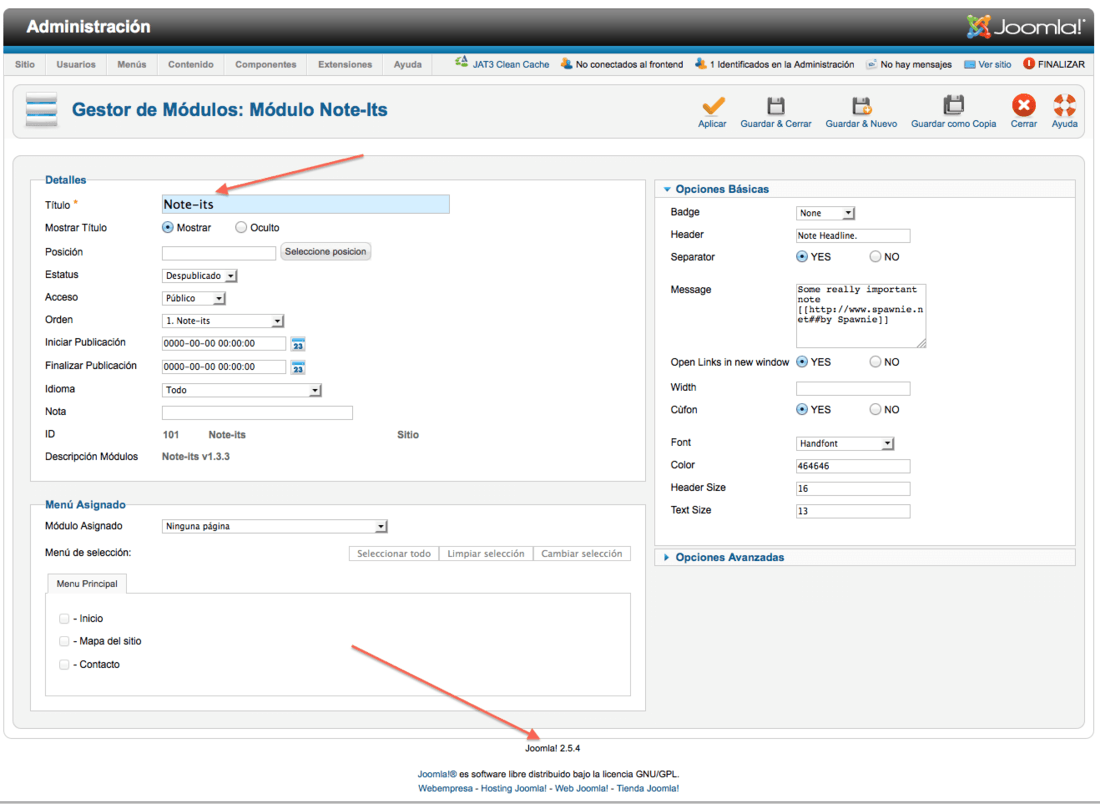Click the Header Size field

[x=853, y=488]
